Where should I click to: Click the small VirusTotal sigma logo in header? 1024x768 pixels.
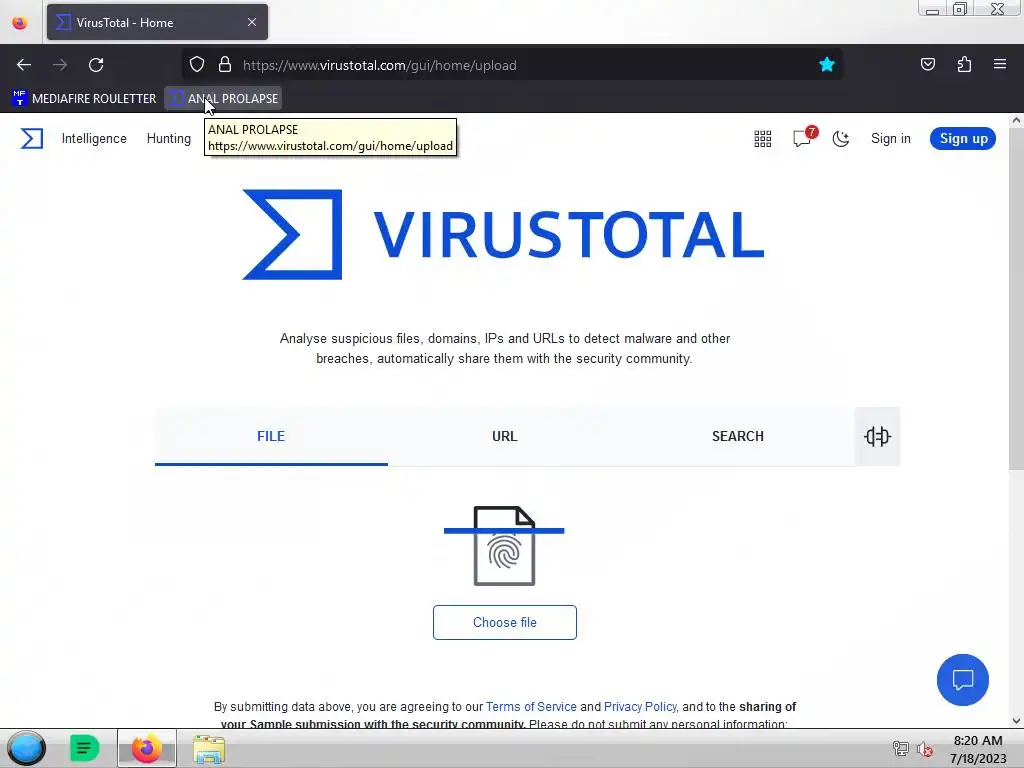pos(31,138)
